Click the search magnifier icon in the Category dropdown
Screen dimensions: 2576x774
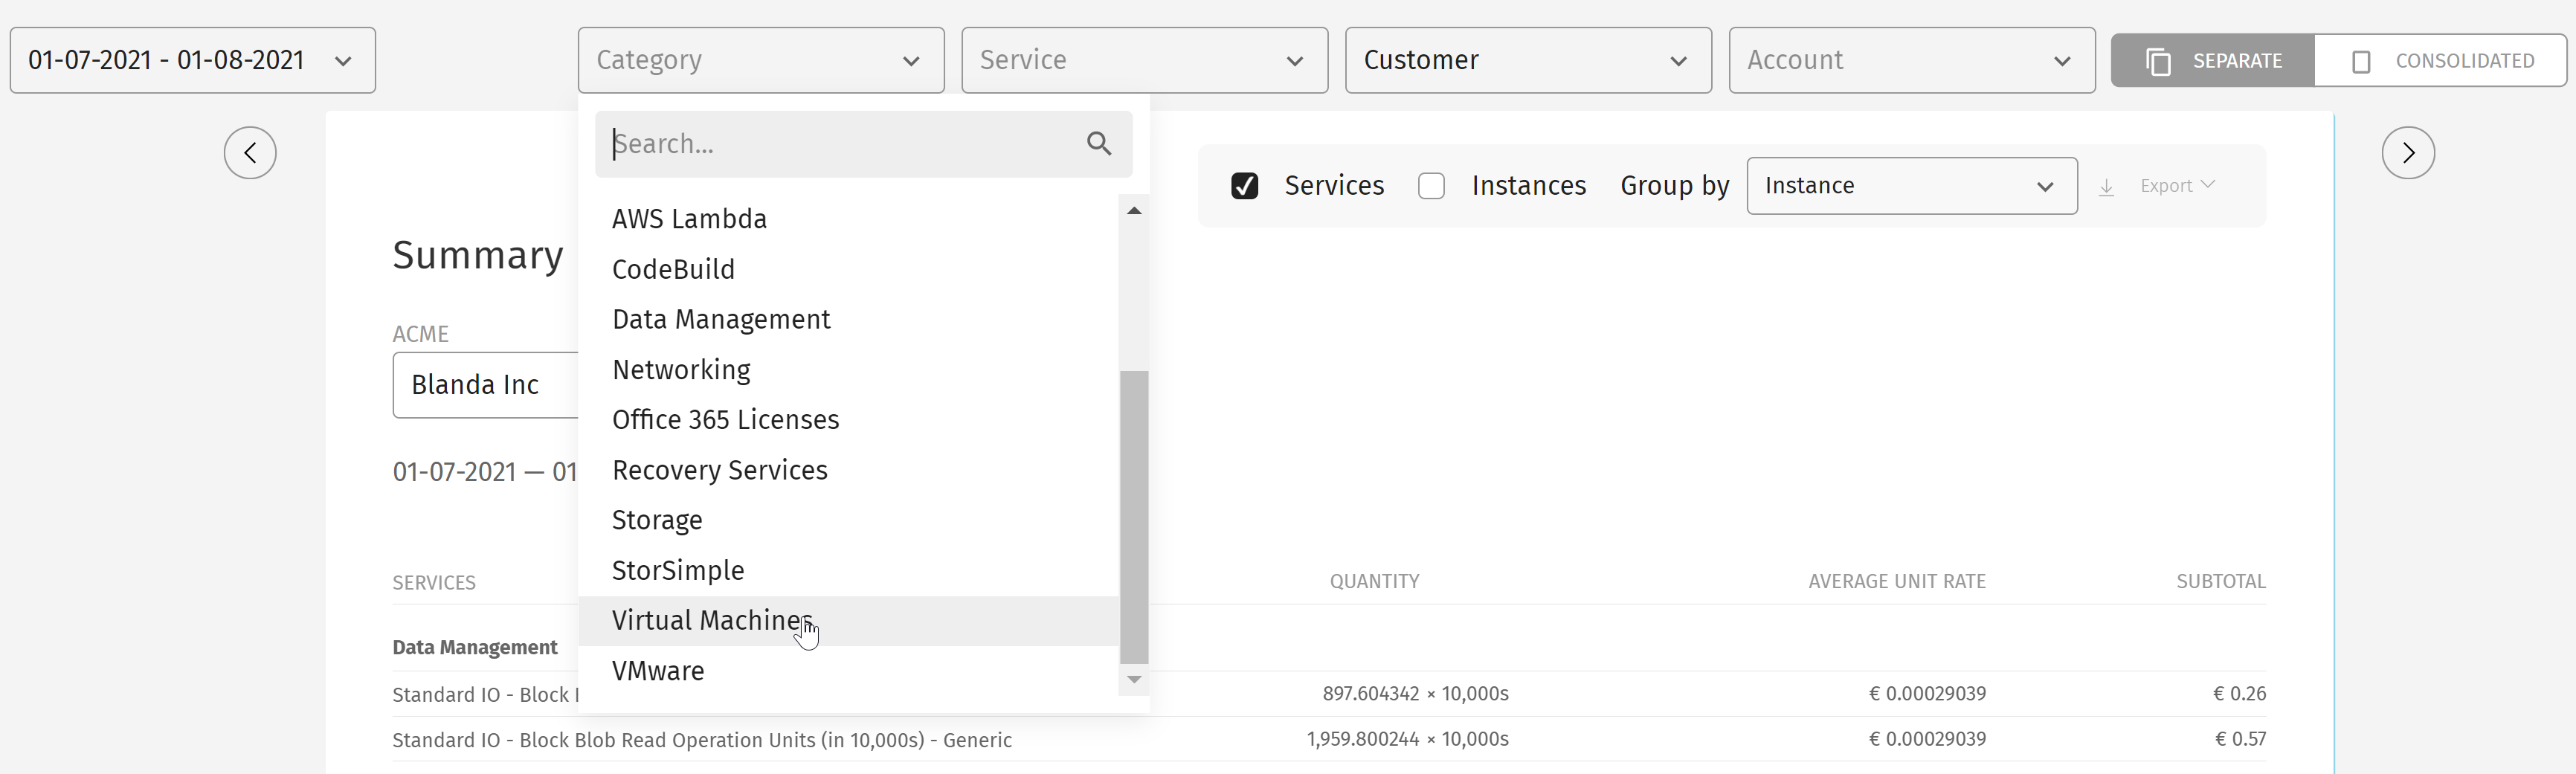tap(1099, 143)
